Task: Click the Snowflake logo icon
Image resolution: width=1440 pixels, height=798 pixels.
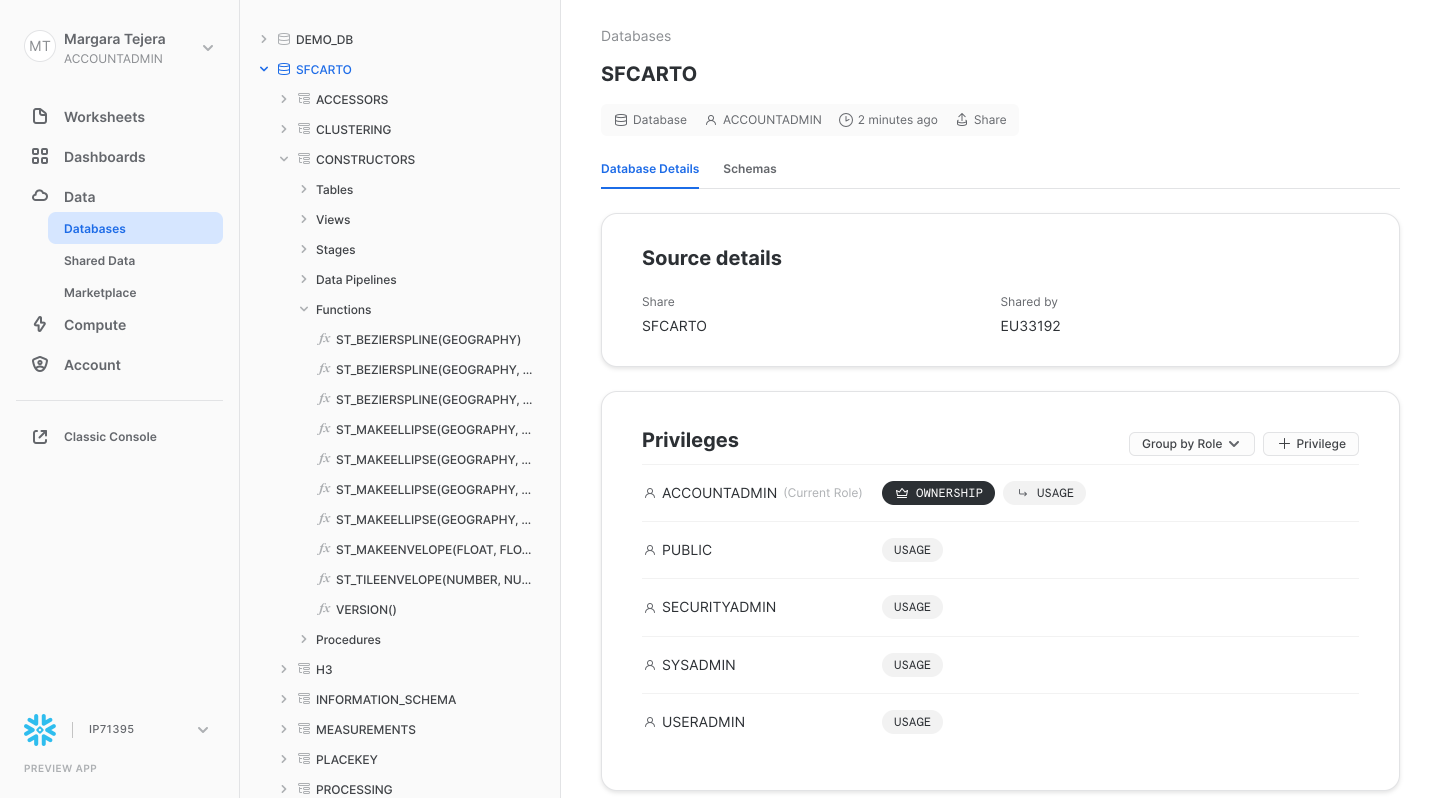Action: tap(40, 730)
